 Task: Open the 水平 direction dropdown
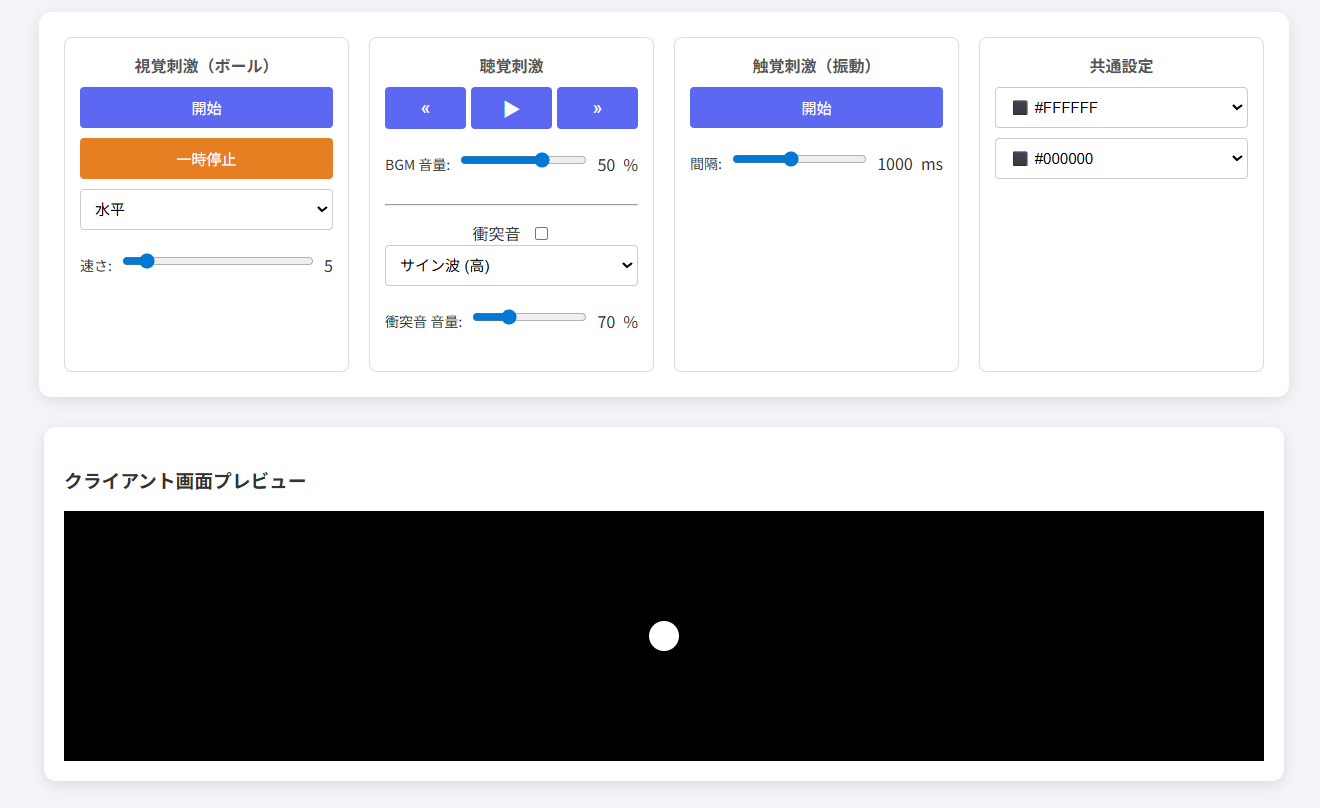206,210
